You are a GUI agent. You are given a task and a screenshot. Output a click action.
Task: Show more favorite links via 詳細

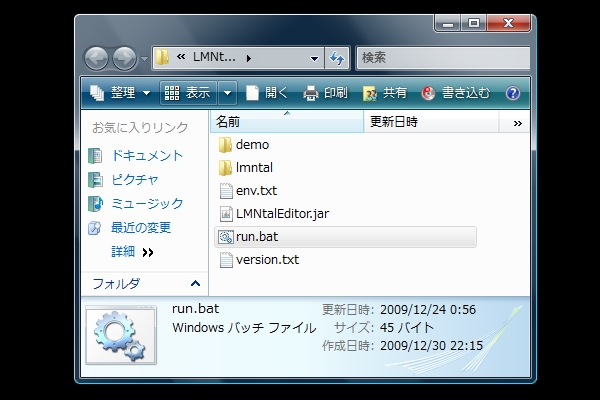click(132, 252)
